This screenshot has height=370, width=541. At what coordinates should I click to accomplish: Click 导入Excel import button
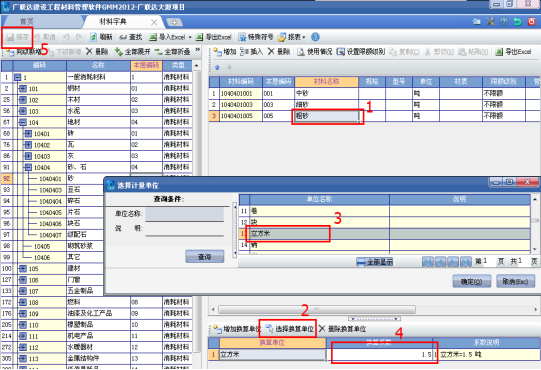(167, 37)
